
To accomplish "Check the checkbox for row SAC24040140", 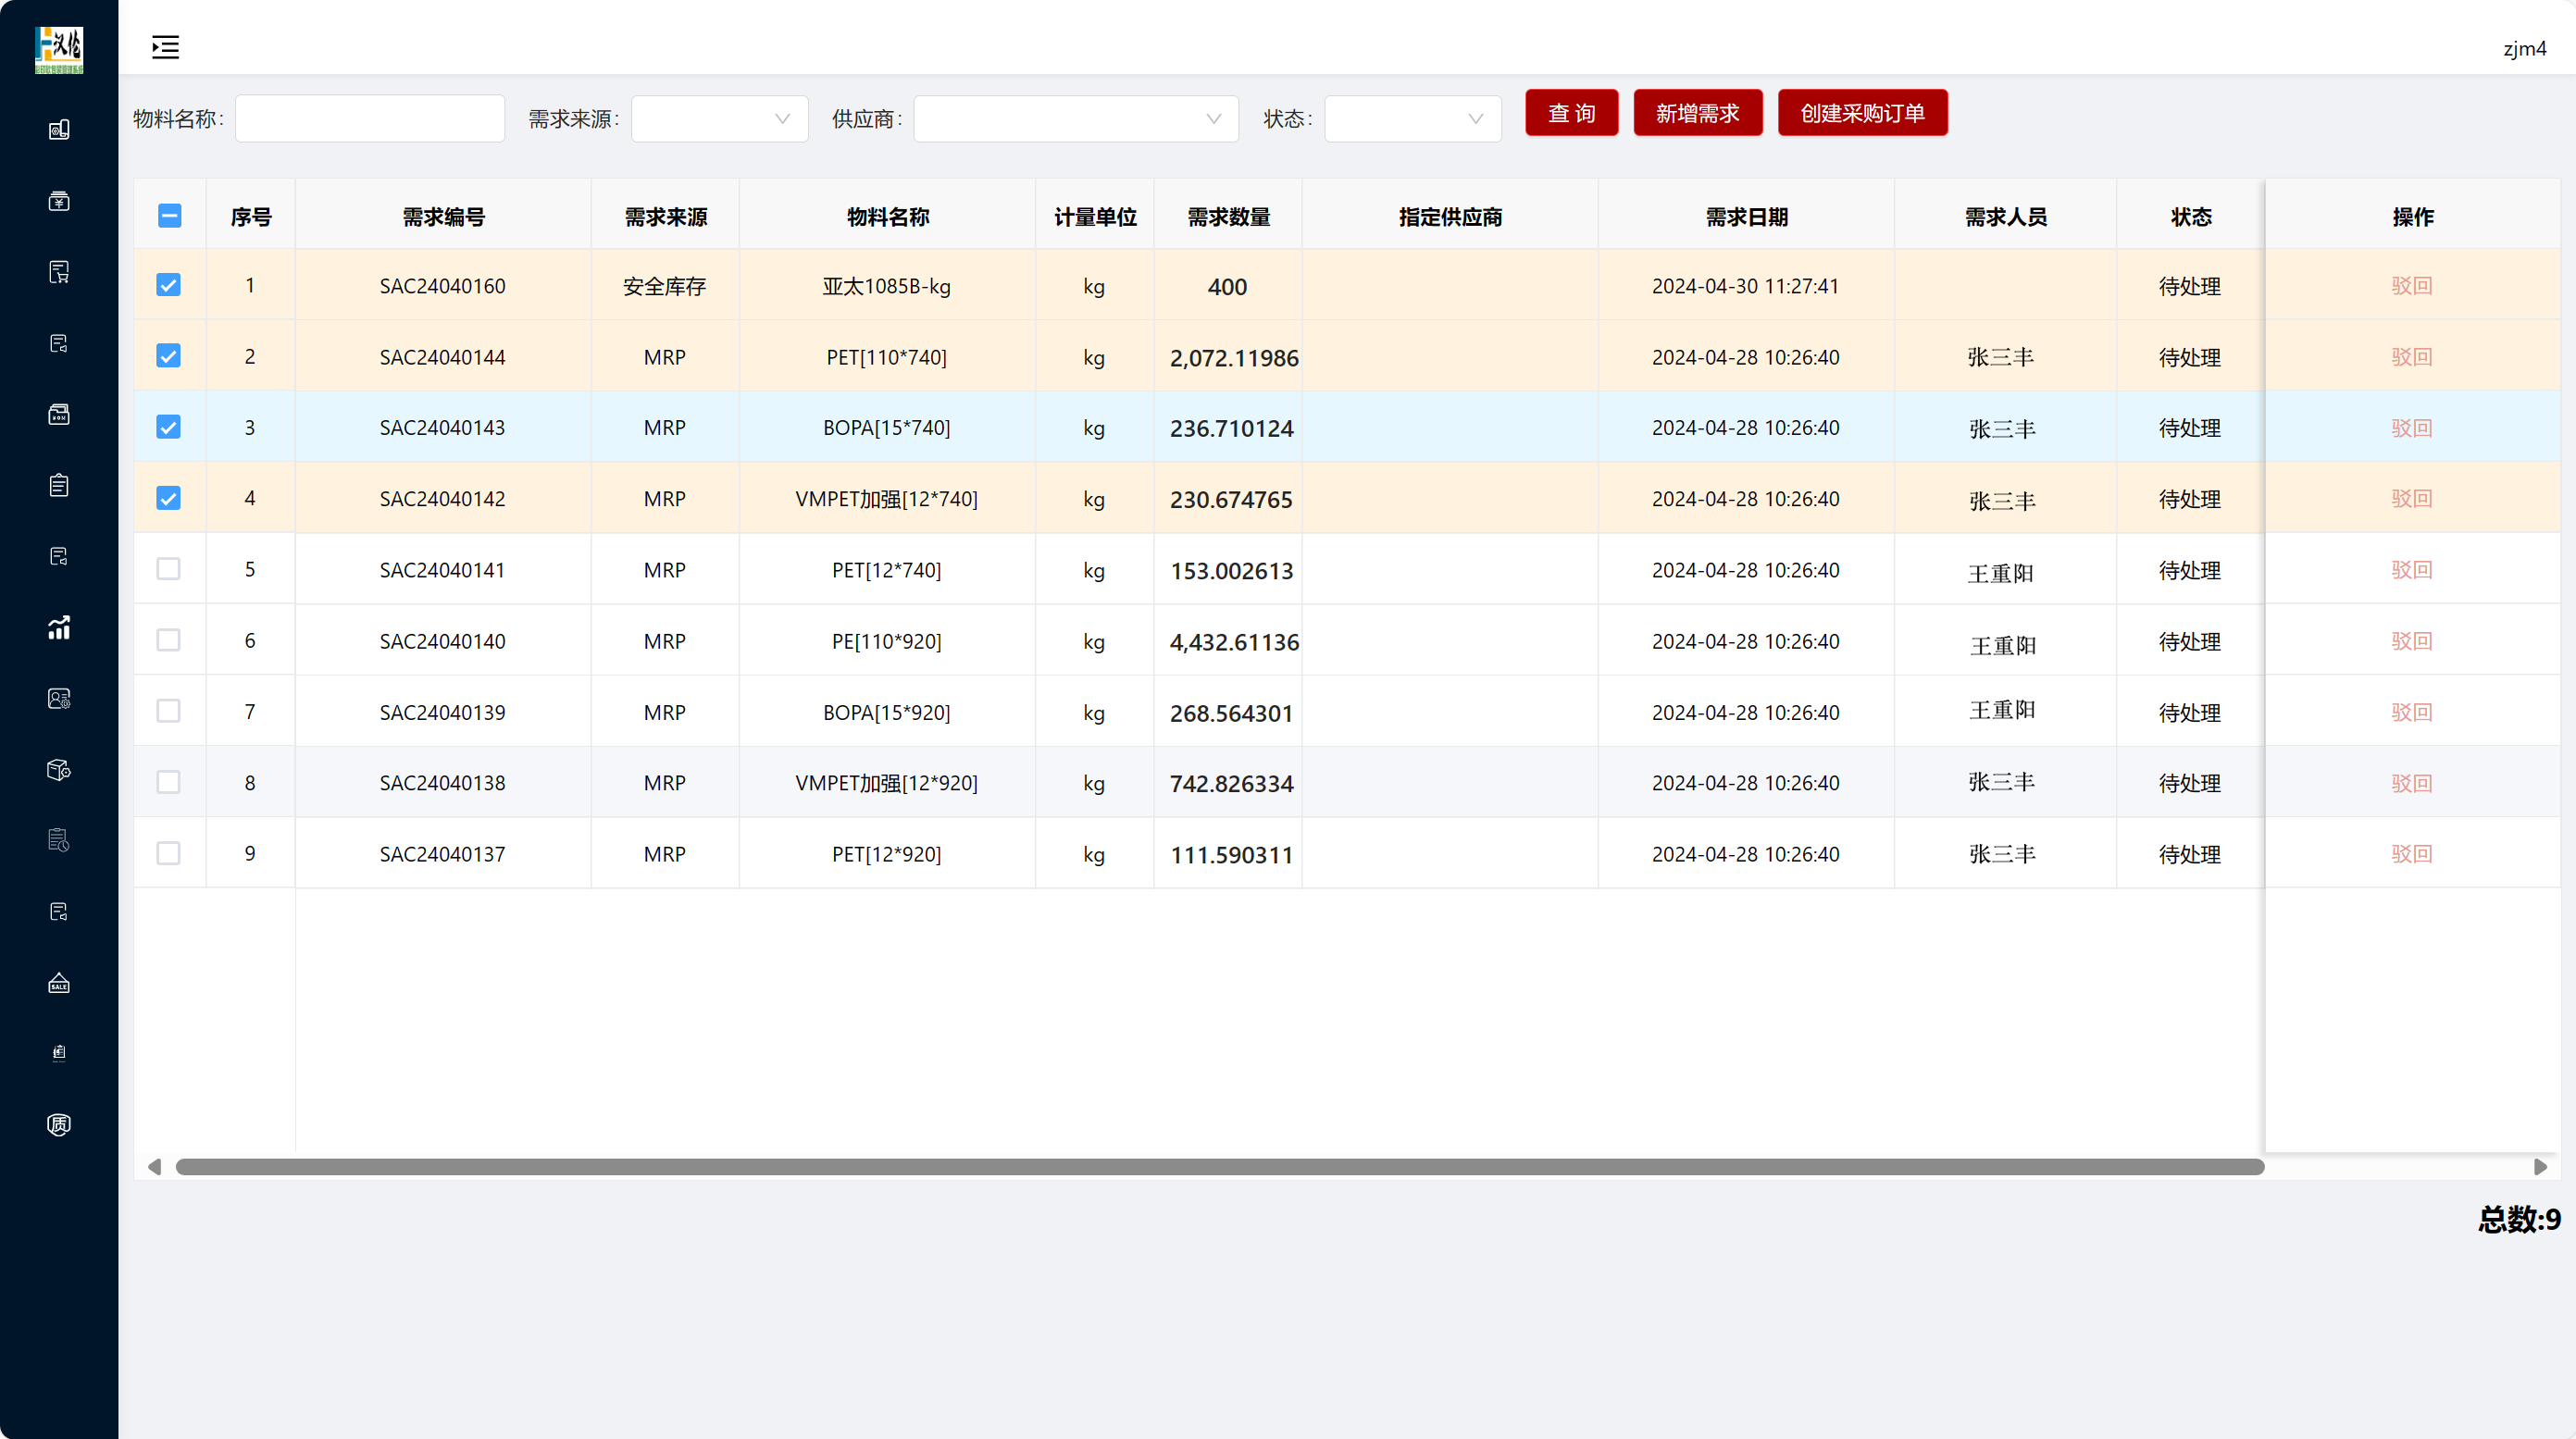I will pos(168,640).
